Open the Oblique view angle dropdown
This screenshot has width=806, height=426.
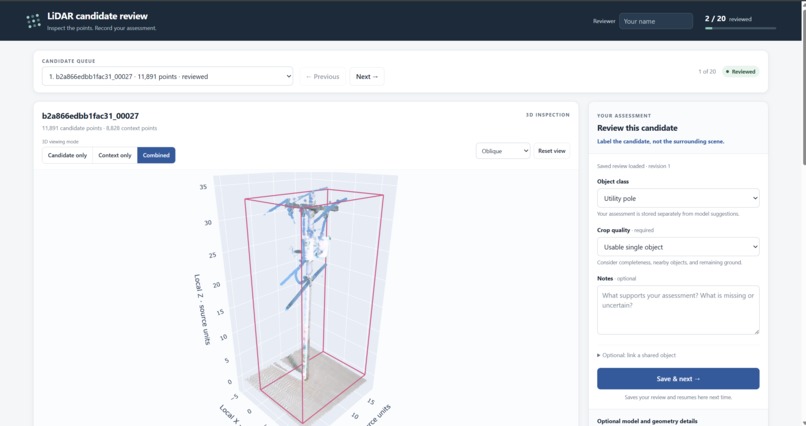click(503, 151)
